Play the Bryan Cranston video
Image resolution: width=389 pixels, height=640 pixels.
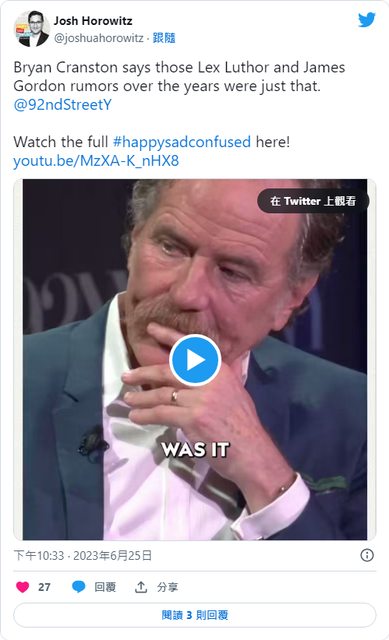pos(195,360)
